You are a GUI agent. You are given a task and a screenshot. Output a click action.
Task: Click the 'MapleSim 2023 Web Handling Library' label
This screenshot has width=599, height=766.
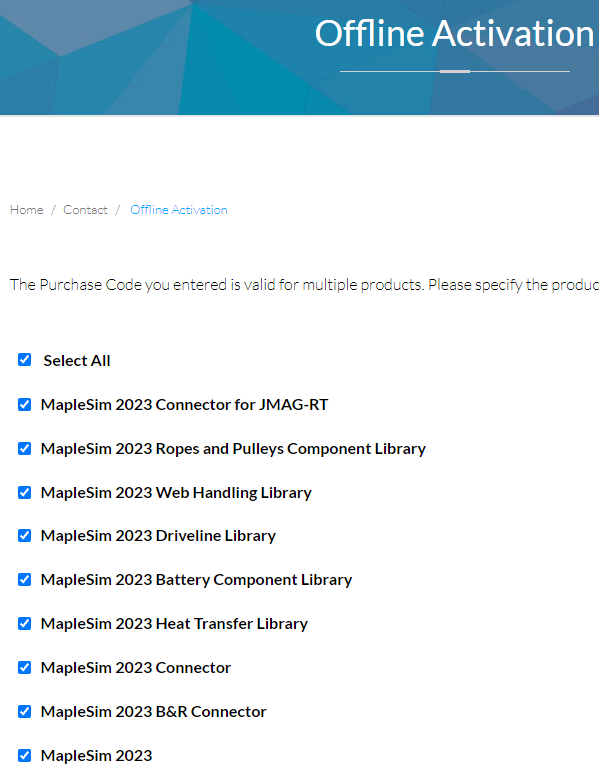click(x=176, y=492)
